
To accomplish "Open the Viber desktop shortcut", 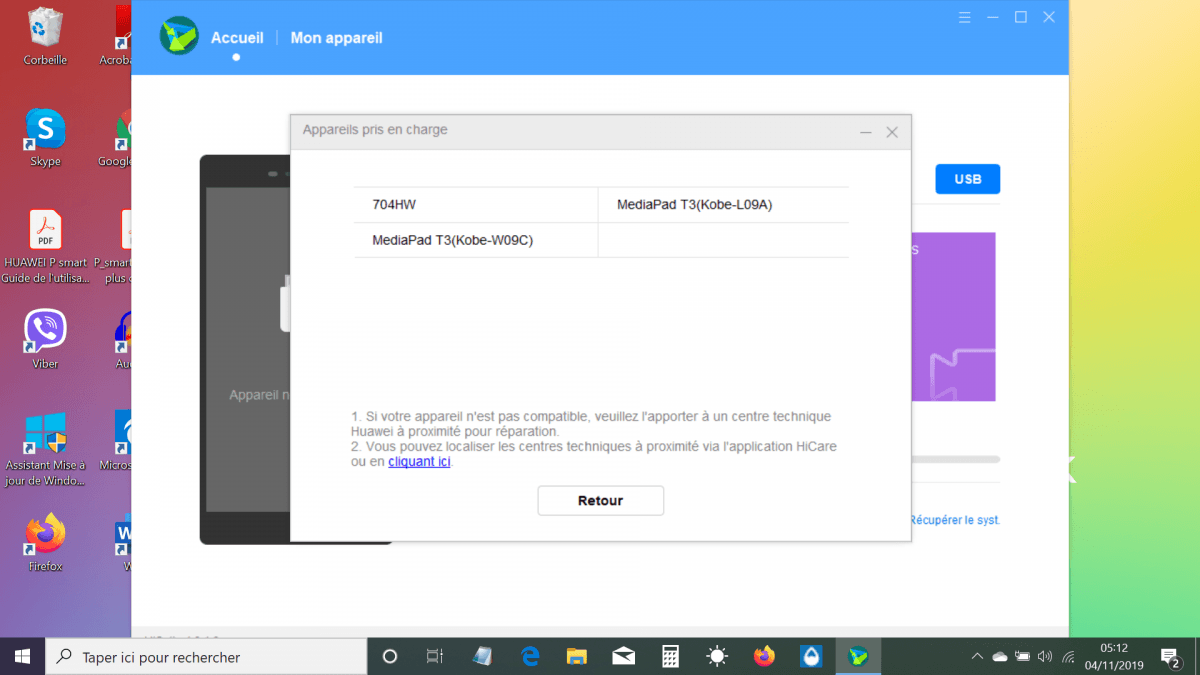I will point(45,340).
